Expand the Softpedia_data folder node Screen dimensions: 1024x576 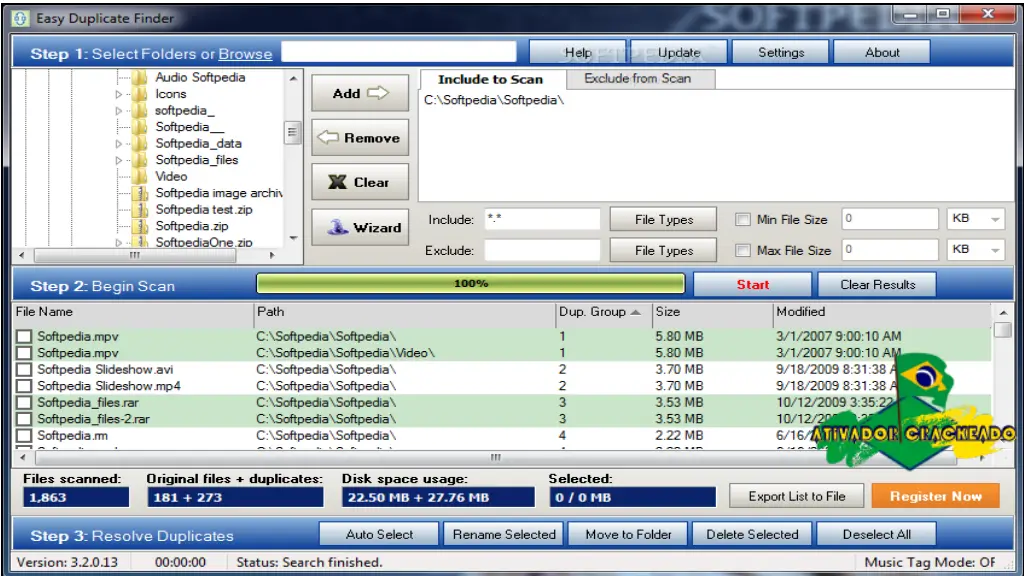pyautogui.click(x=118, y=144)
